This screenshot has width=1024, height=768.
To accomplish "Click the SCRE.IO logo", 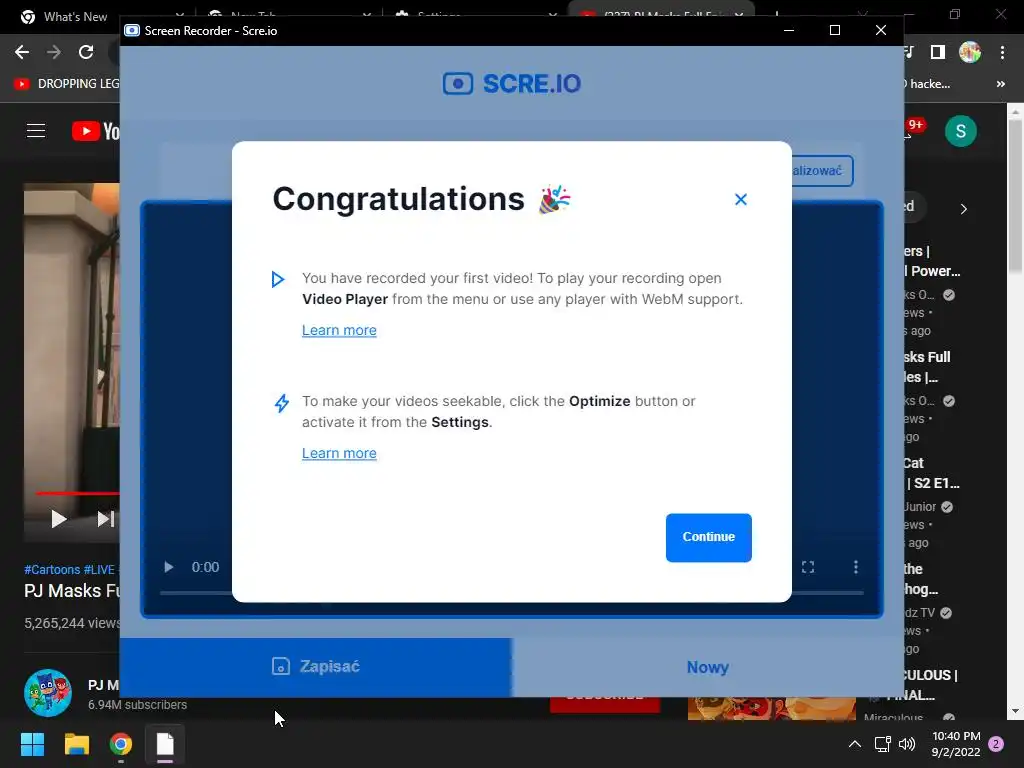I will pyautogui.click(x=512, y=84).
